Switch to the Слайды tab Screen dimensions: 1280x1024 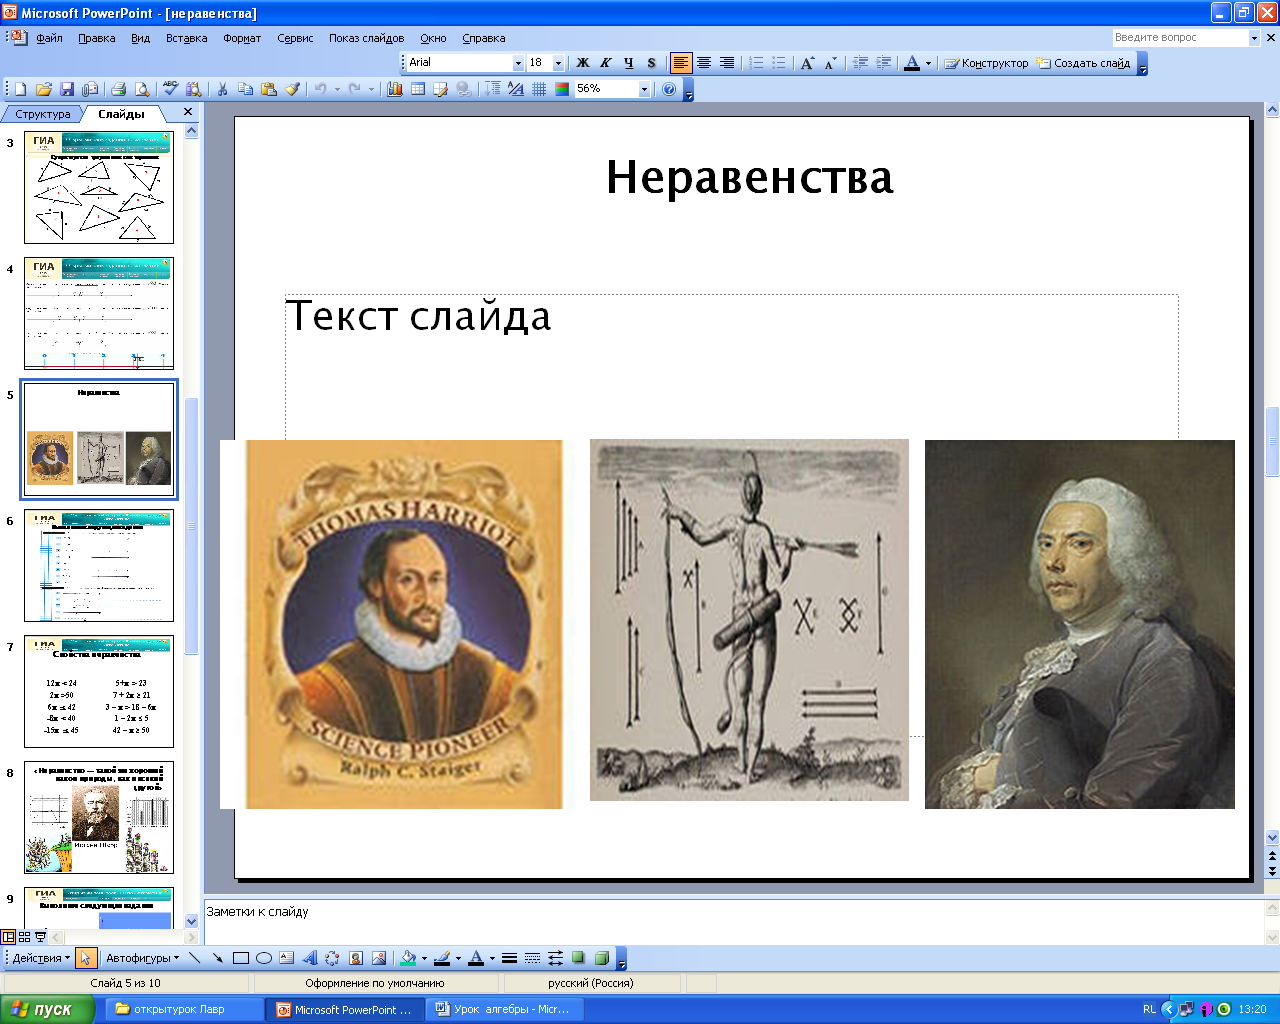[x=121, y=114]
